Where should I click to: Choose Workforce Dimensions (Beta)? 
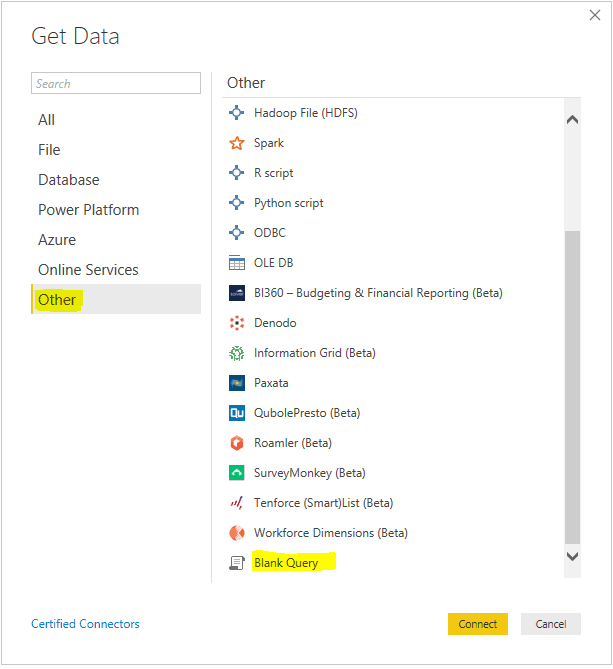[331, 533]
